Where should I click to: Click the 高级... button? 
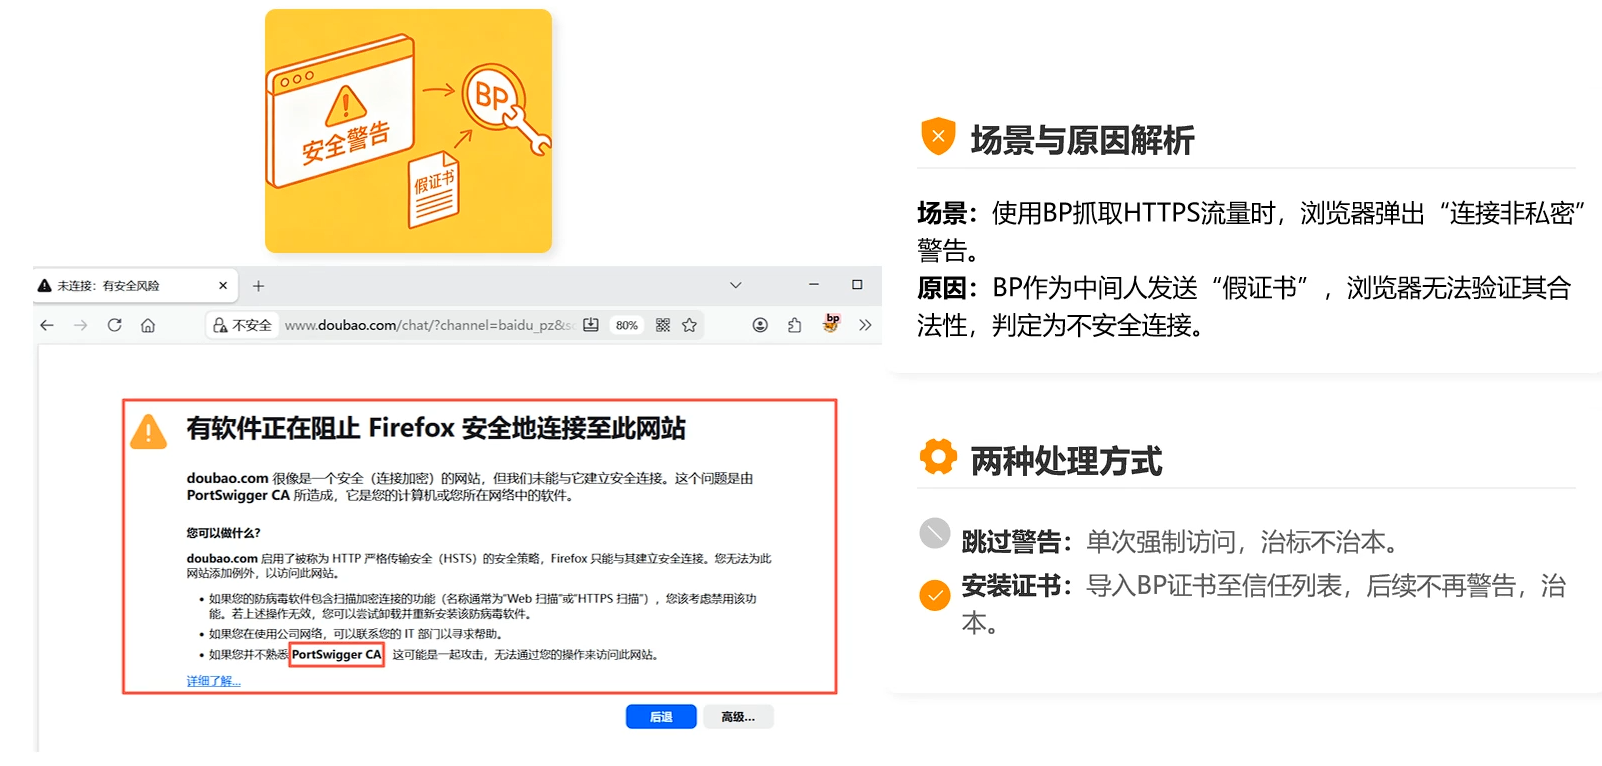tap(738, 717)
